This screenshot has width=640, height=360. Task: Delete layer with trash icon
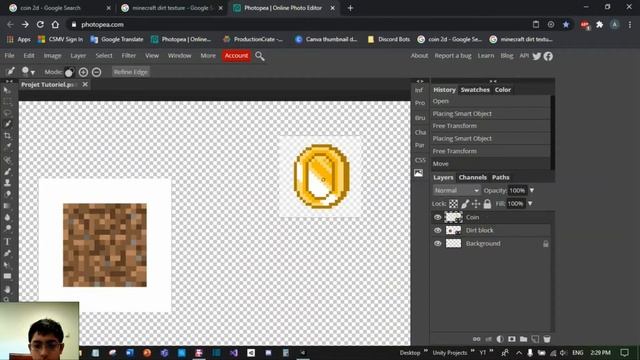[547, 339]
